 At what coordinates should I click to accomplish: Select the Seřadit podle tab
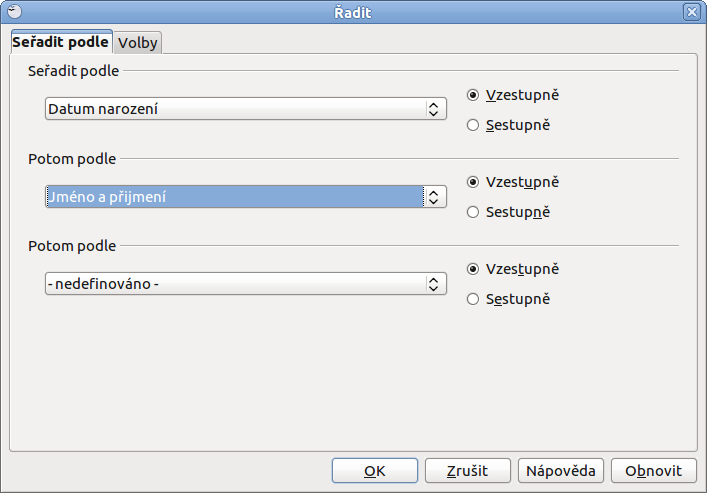click(60, 42)
